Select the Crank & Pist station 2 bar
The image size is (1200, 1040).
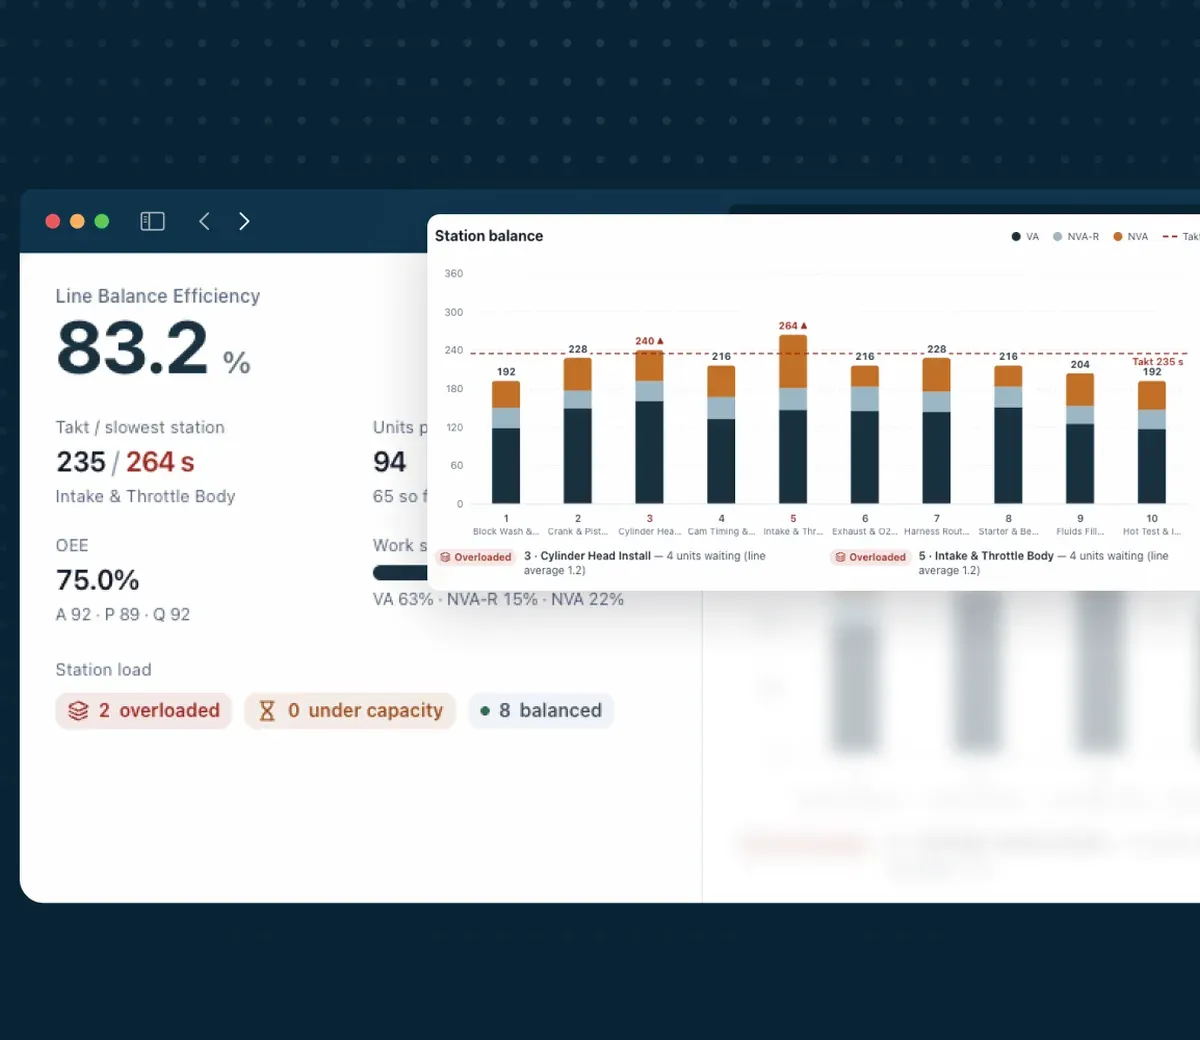pos(578,431)
